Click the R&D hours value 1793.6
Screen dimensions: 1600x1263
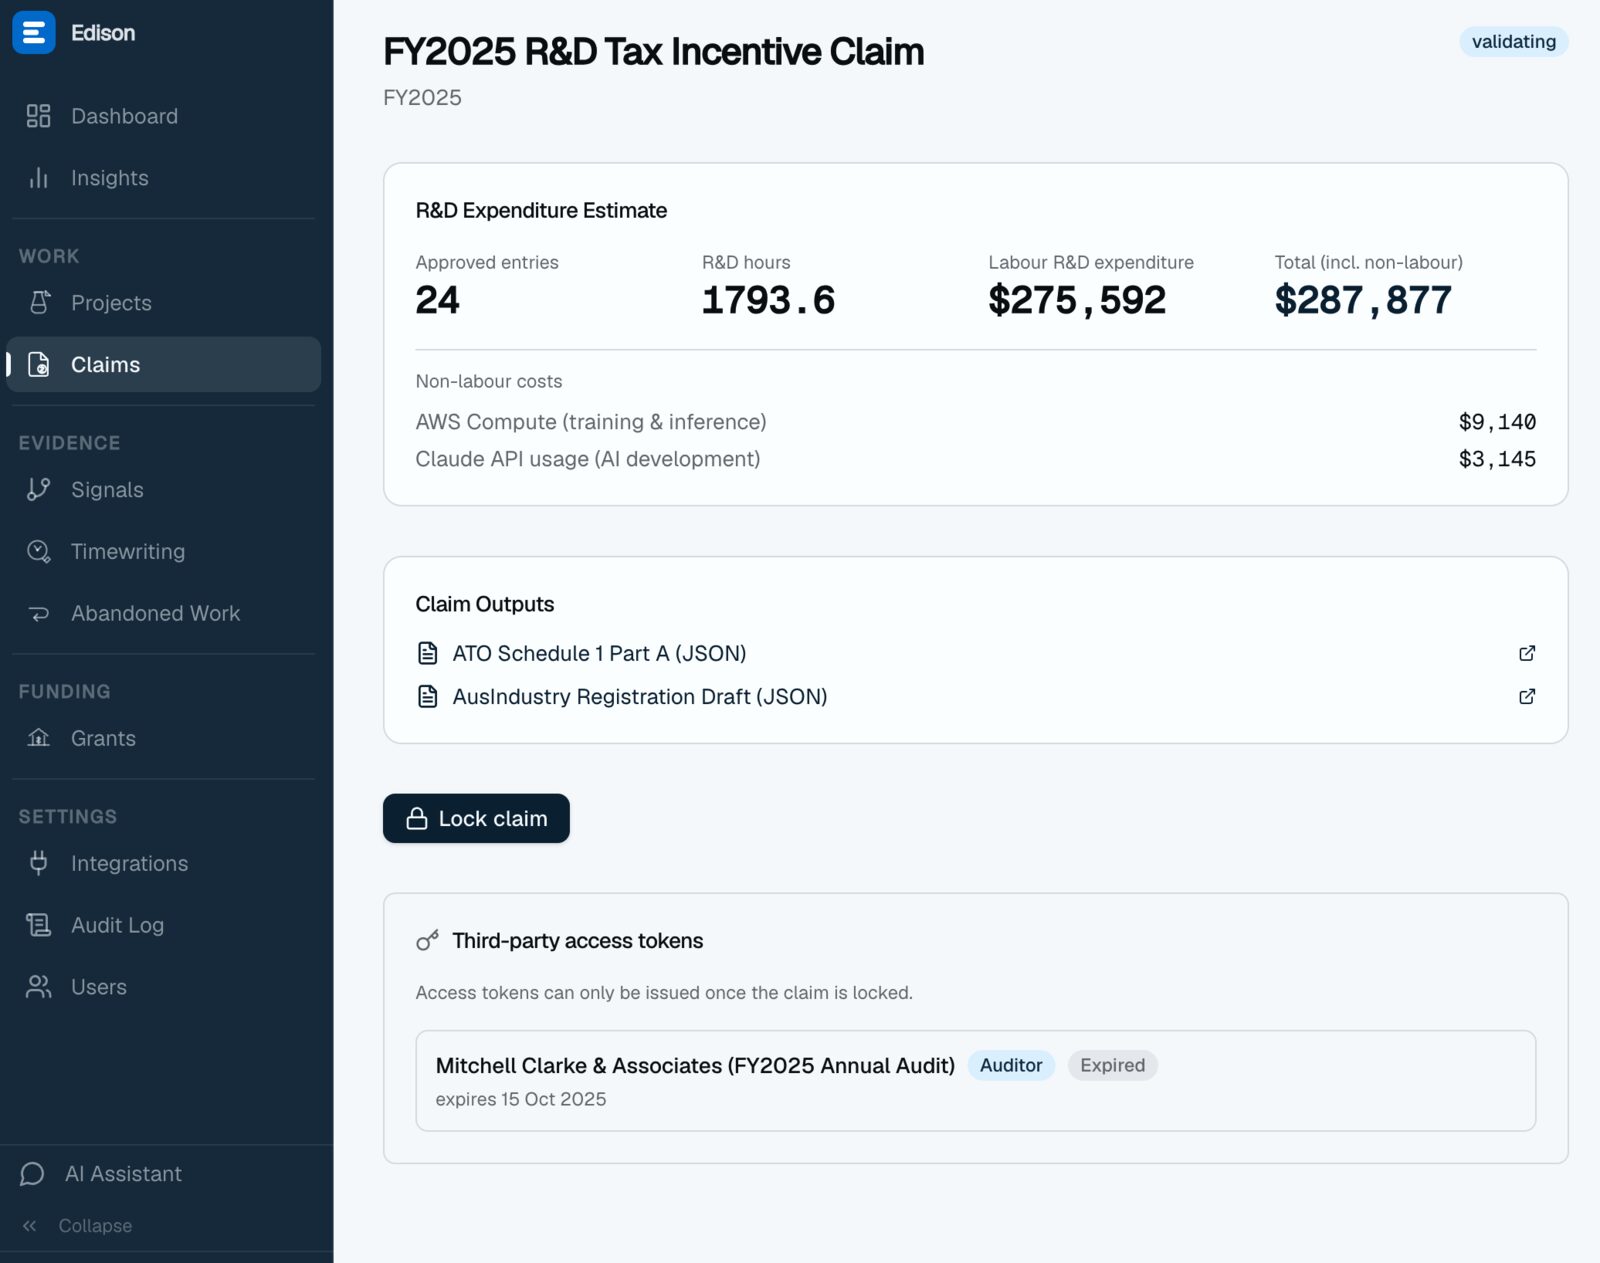pos(768,300)
